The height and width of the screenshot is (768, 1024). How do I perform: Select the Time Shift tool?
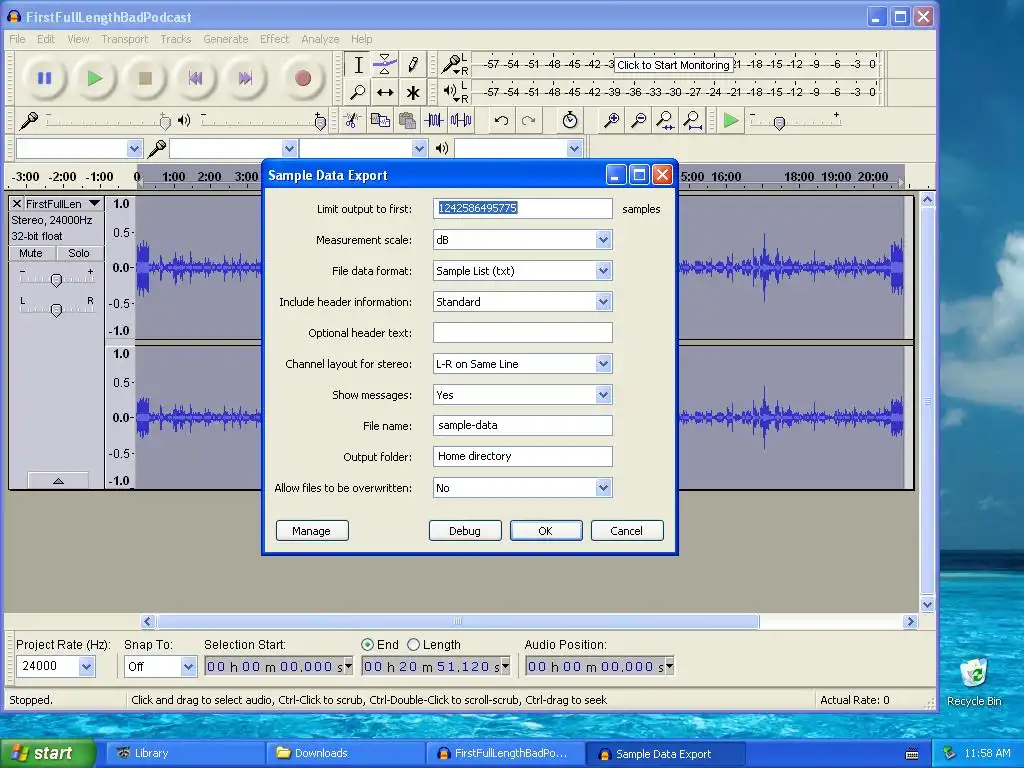click(x=385, y=92)
